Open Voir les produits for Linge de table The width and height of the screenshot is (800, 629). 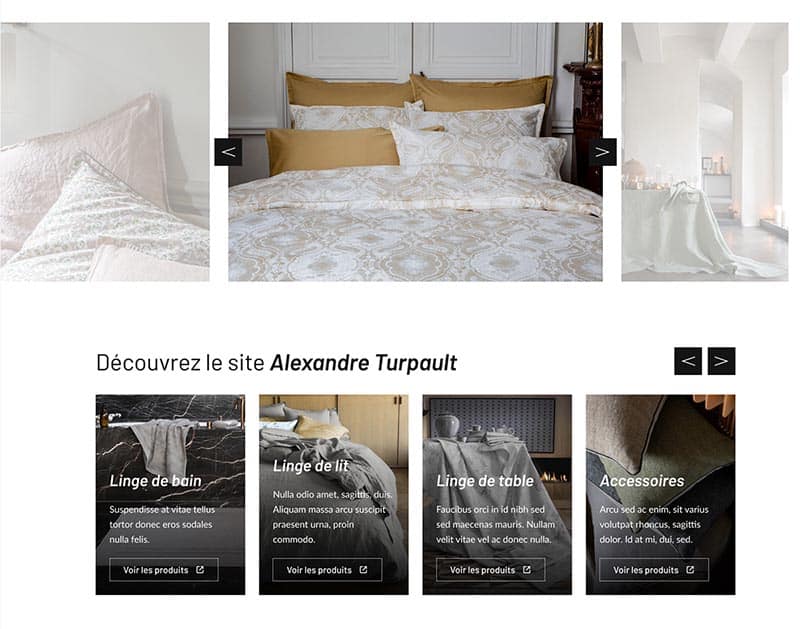pos(490,569)
